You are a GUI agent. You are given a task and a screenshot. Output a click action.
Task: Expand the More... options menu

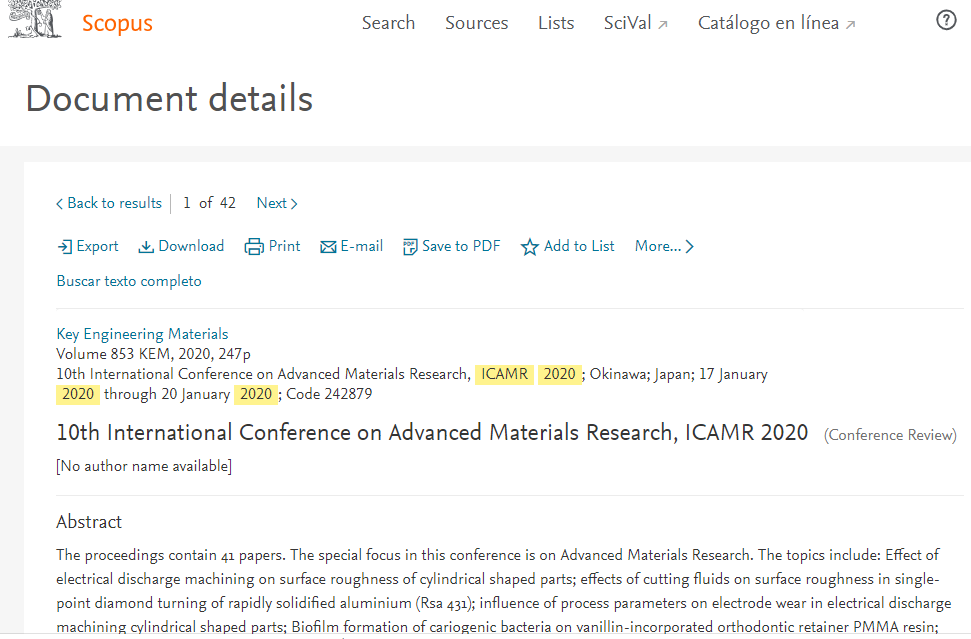(x=663, y=246)
